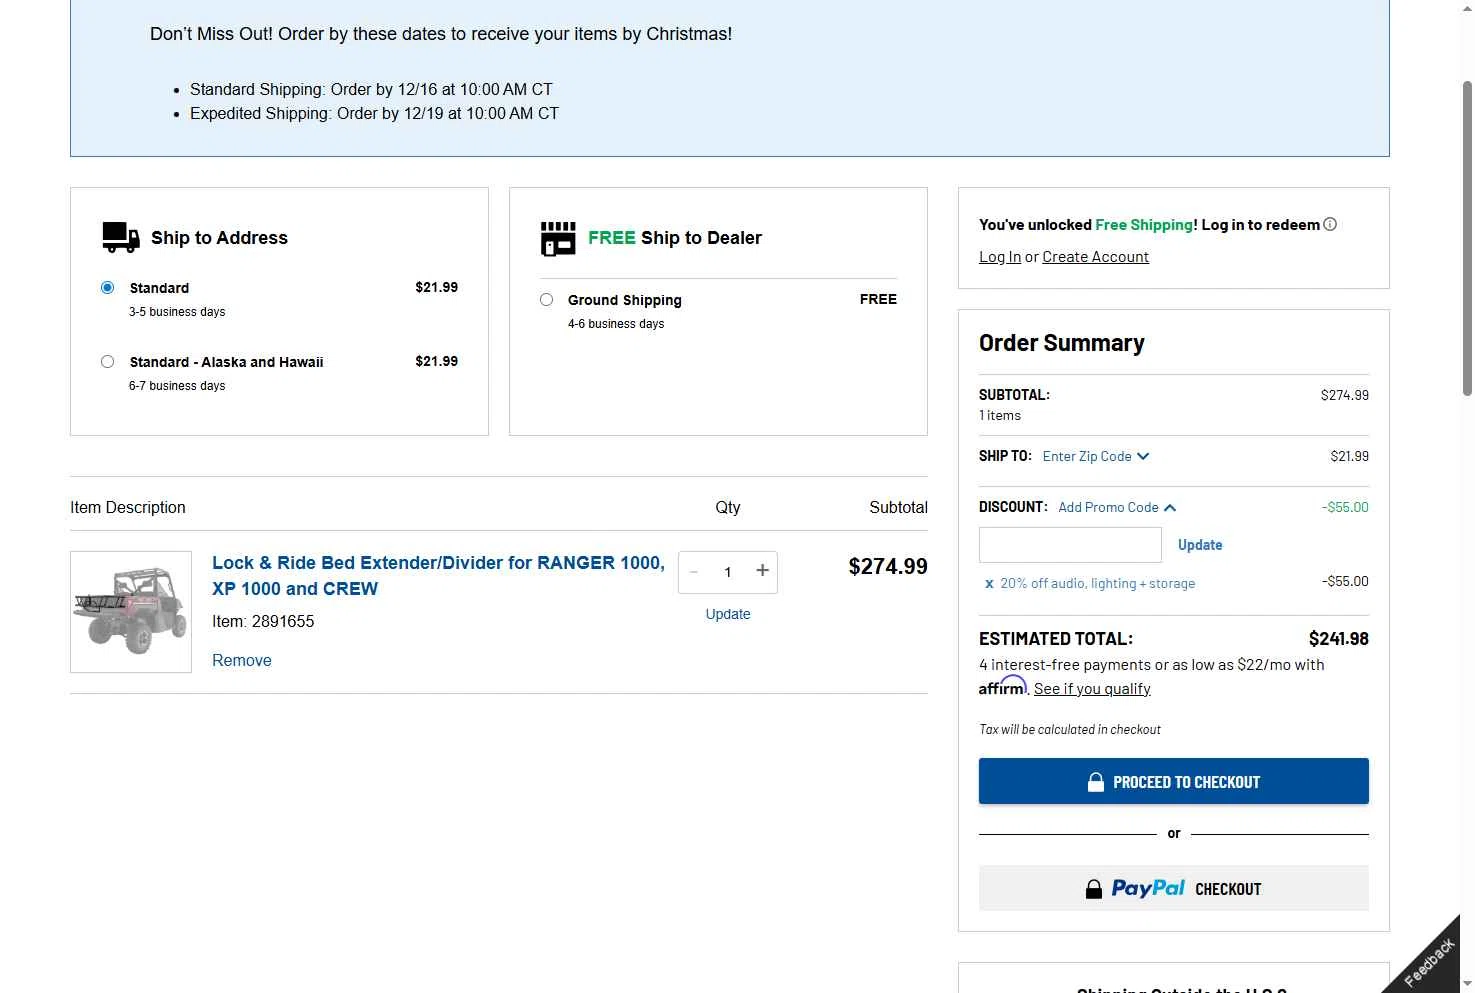Screen dimensions: 1475x993
Task: Click the info icon next to Log in to redeem
Action: coord(1330,224)
